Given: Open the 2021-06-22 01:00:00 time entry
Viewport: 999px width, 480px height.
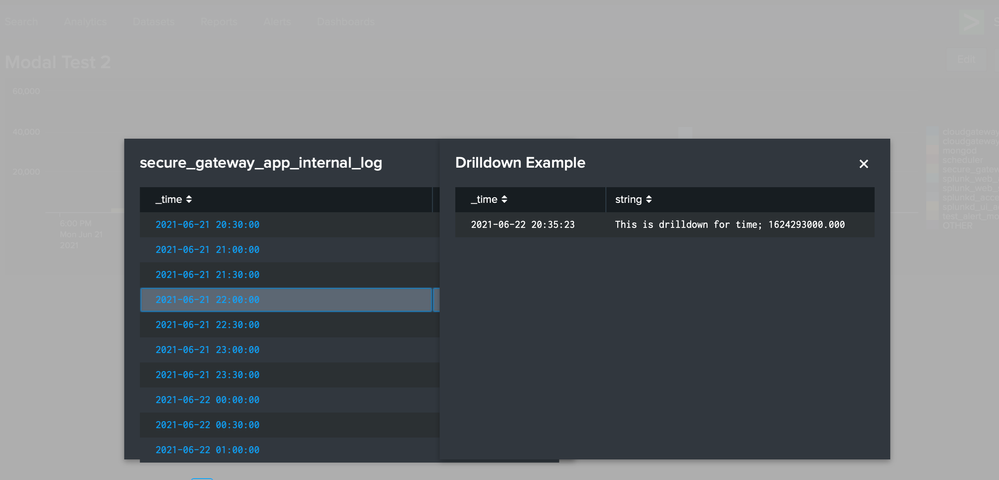Looking at the screenshot, I should tap(207, 450).
